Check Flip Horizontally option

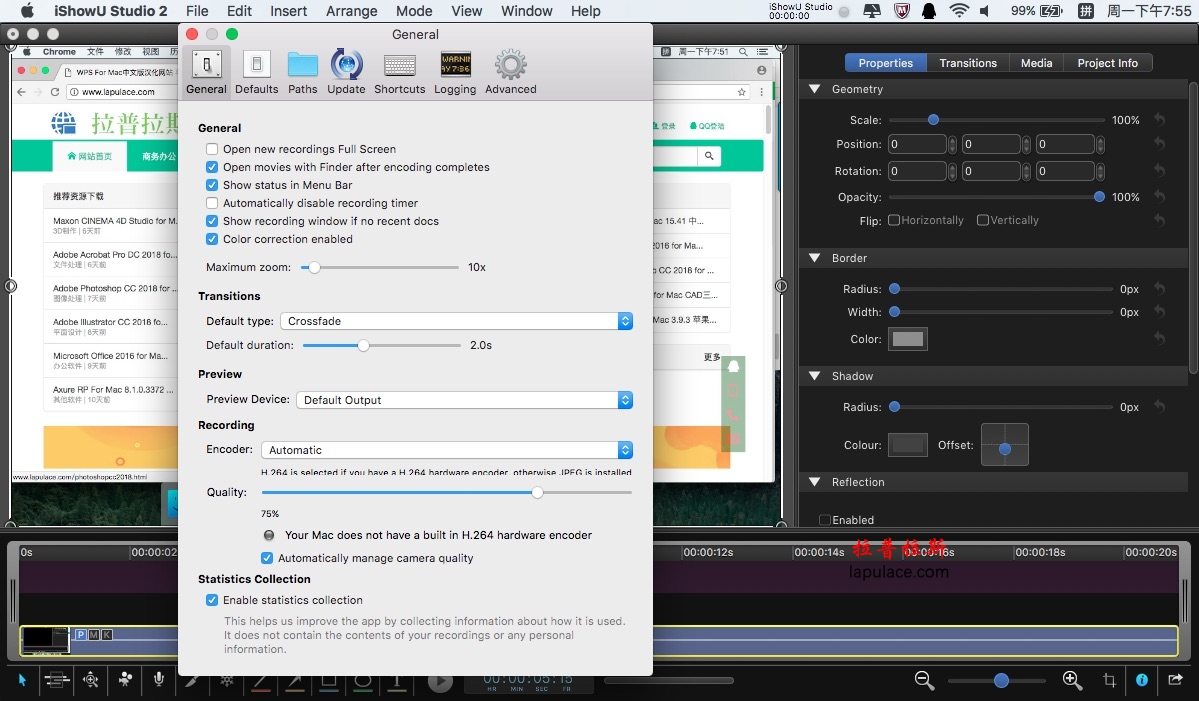tap(893, 220)
